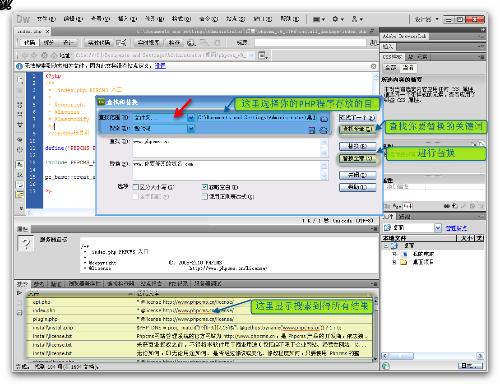The width and height of the screenshot is (500, 384).
Task: Open the 文件 menu
Action: click(x=46, y=19)
